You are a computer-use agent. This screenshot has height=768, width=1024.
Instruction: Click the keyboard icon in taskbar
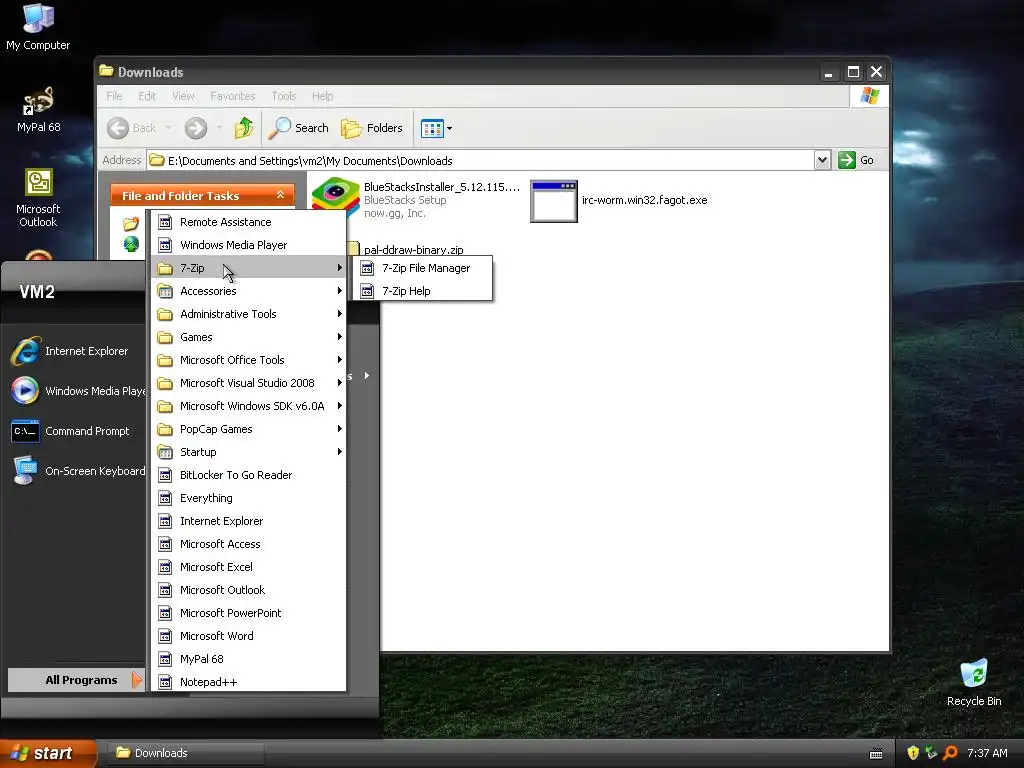(876, 754)
